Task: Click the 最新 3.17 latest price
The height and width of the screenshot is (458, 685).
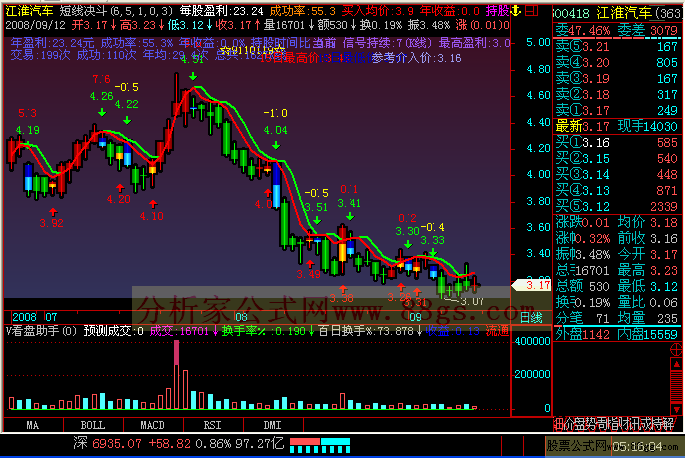Action: (x=582, y=127)
